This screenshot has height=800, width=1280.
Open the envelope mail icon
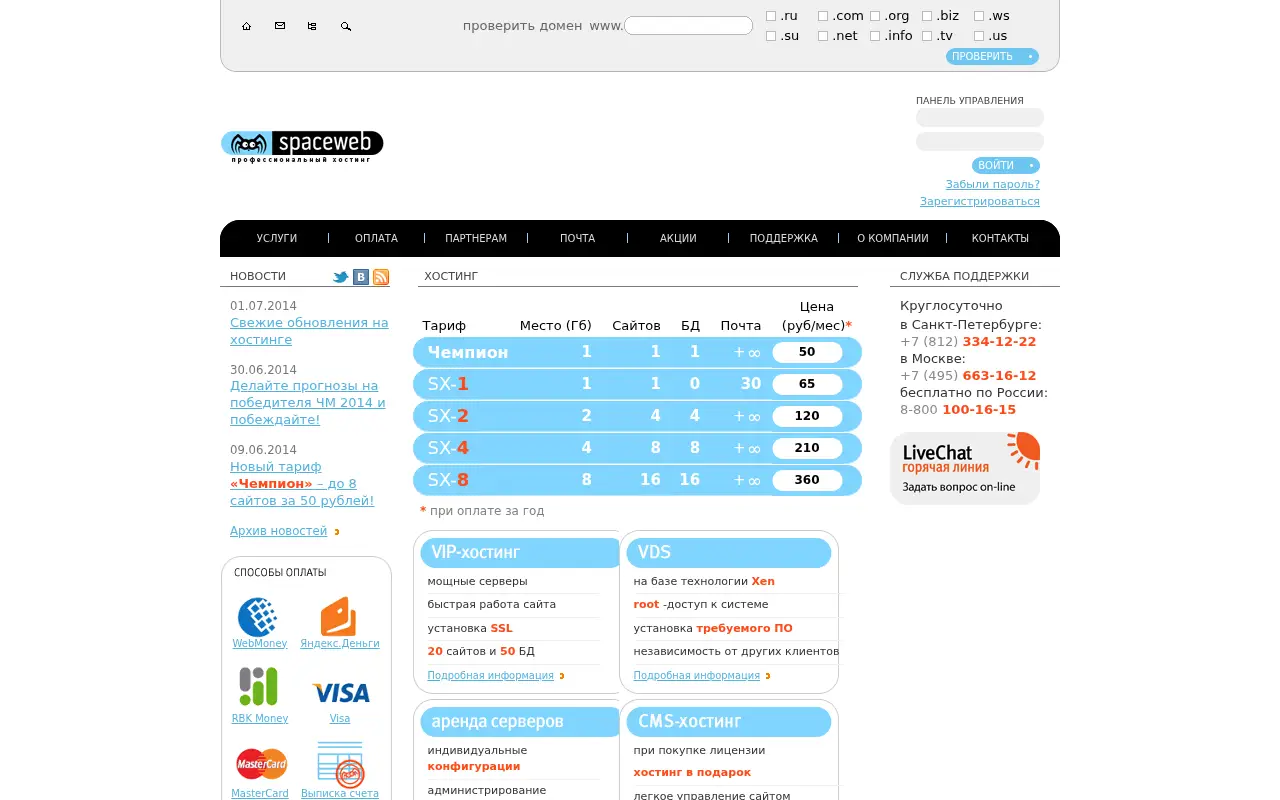280,26
